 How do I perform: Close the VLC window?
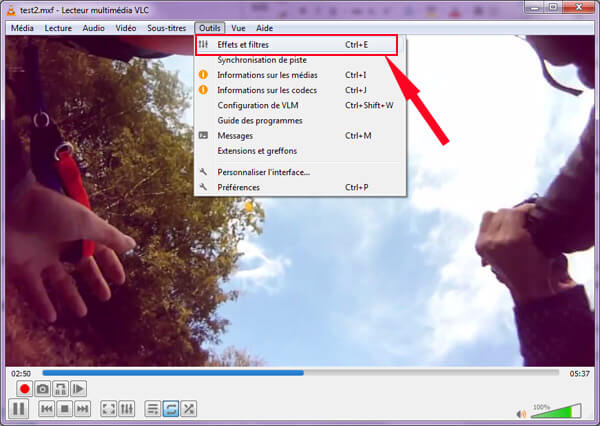click(579, 8)
